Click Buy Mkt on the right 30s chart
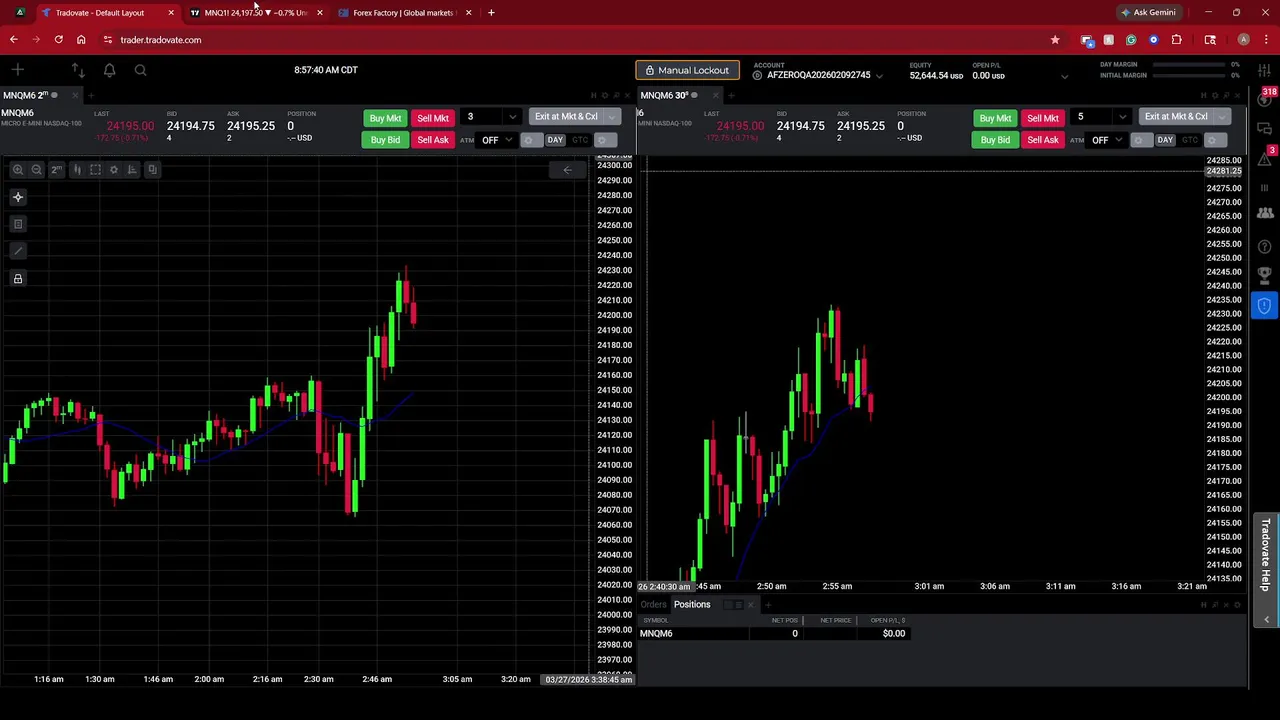This screenshot has height=720, width=1280. tap(995, 118)
